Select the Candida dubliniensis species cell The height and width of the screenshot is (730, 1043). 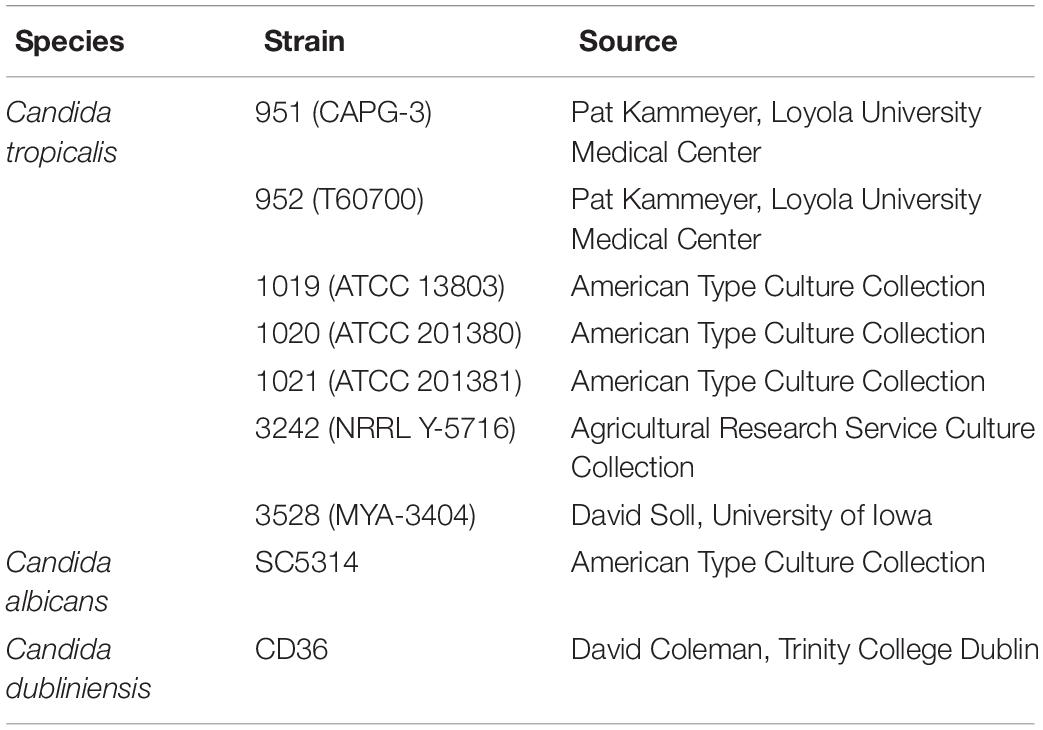click(x=78, y=669)
